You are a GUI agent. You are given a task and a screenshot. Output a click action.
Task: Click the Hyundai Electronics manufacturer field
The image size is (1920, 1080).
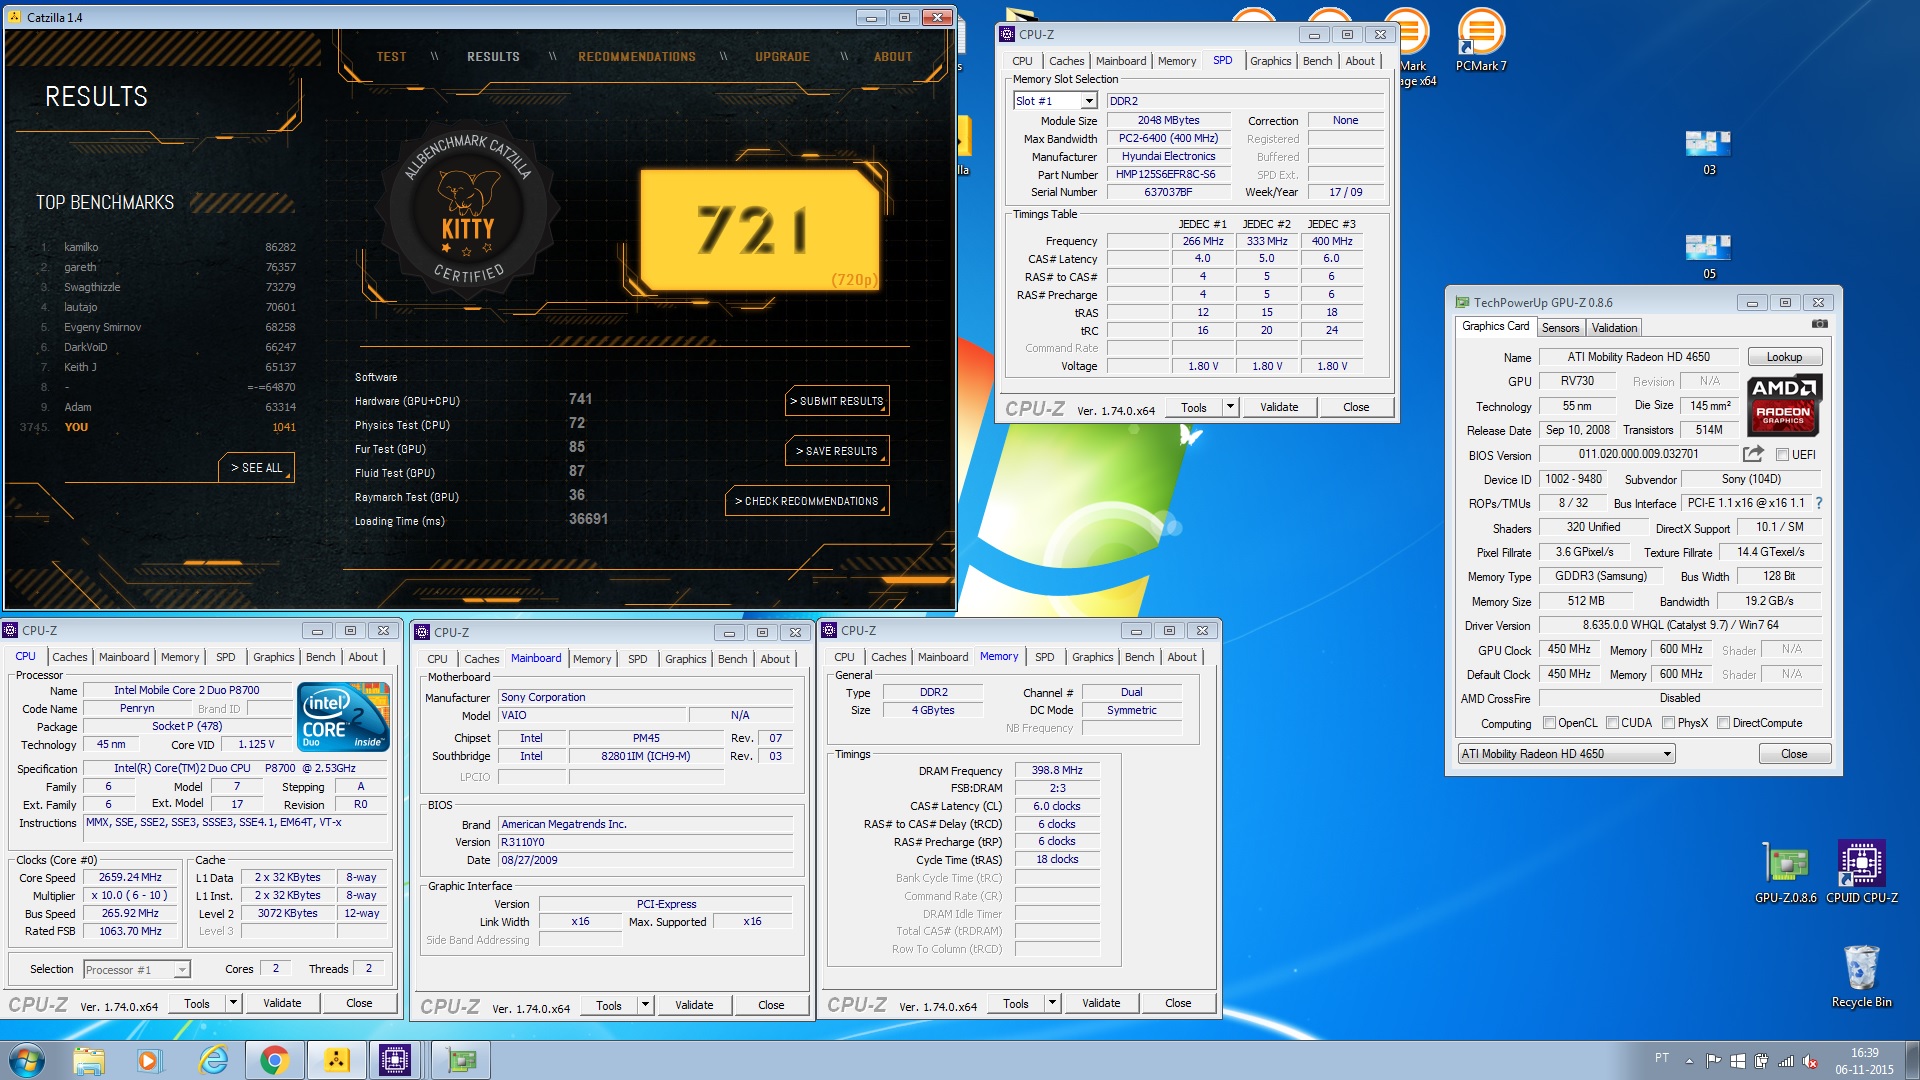pos(1168,156)
